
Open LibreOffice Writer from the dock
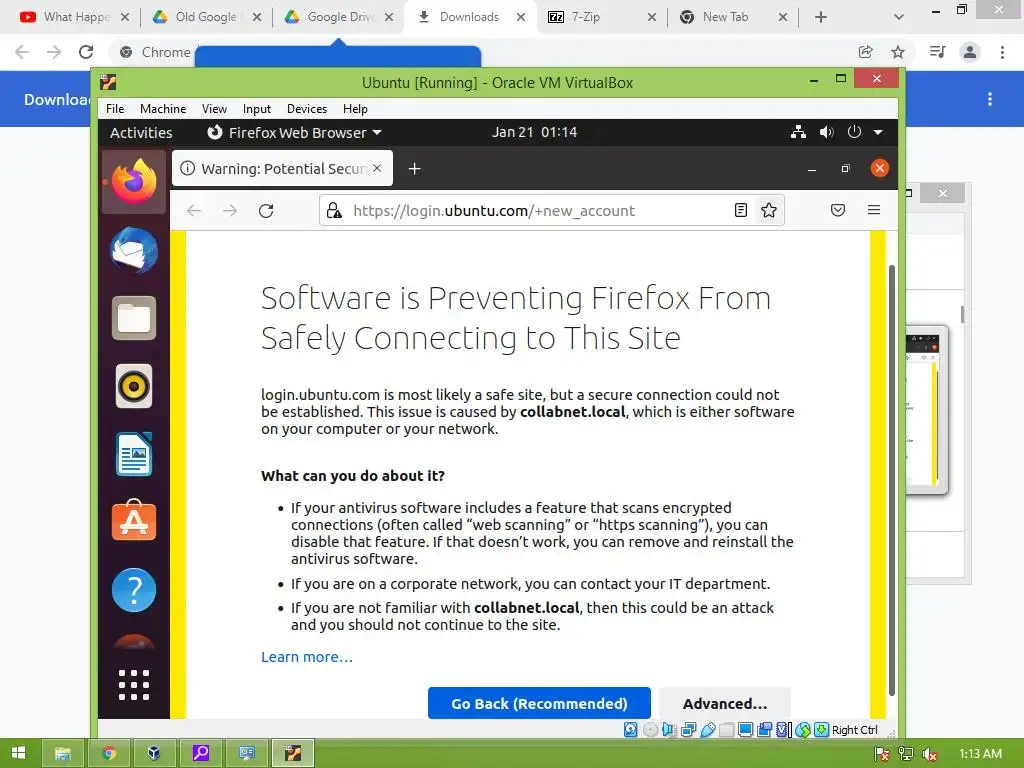(x=134, y=455)
